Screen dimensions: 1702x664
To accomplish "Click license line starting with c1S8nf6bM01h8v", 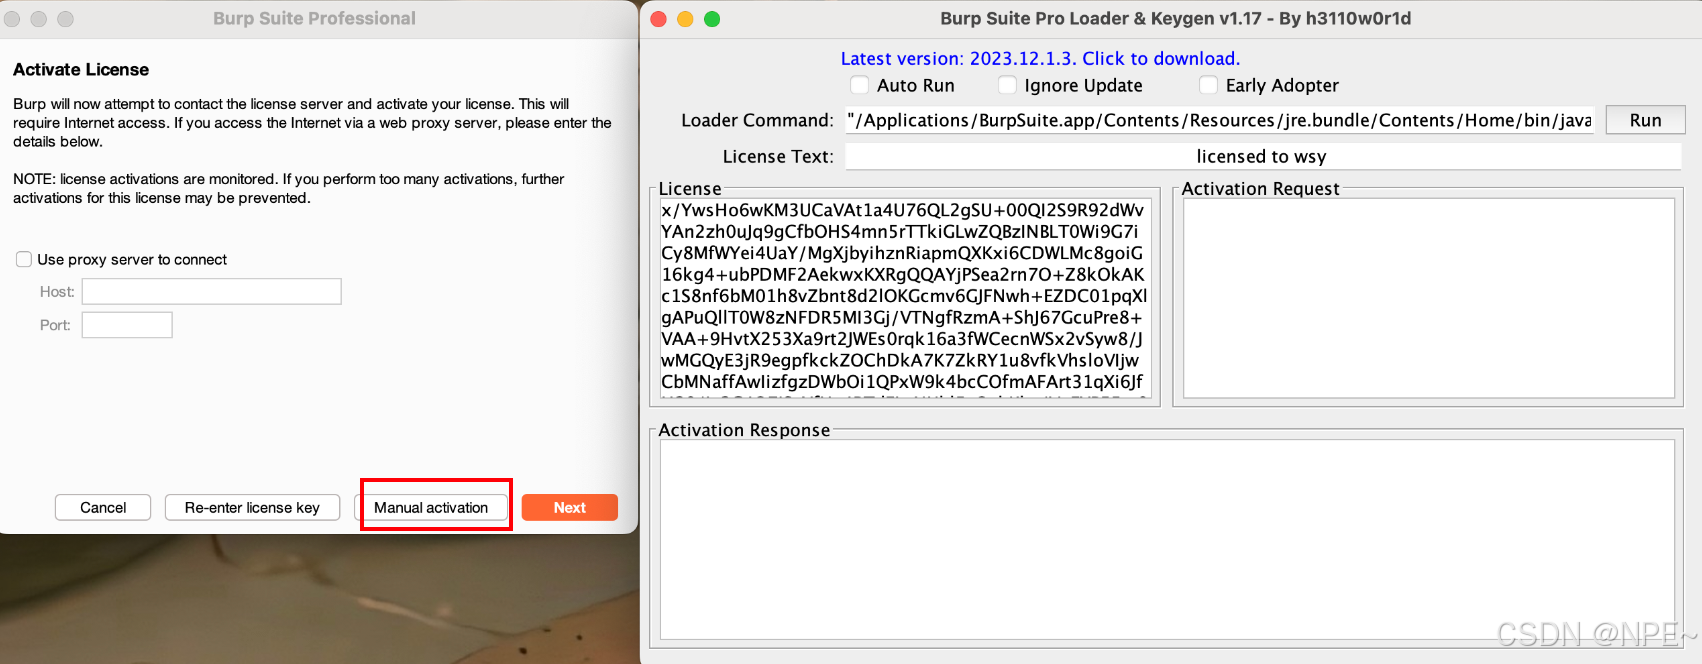I will tap(904, 296).
